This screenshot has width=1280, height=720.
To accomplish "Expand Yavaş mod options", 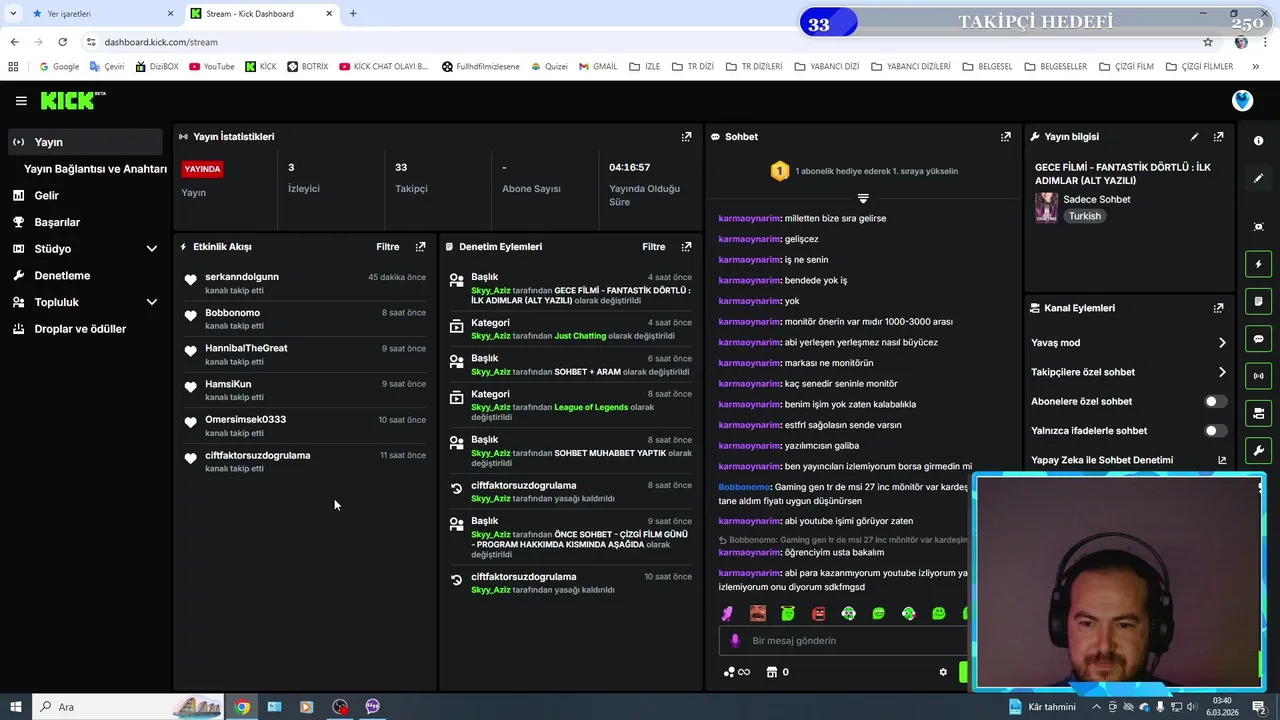I will click(1222, 343).
